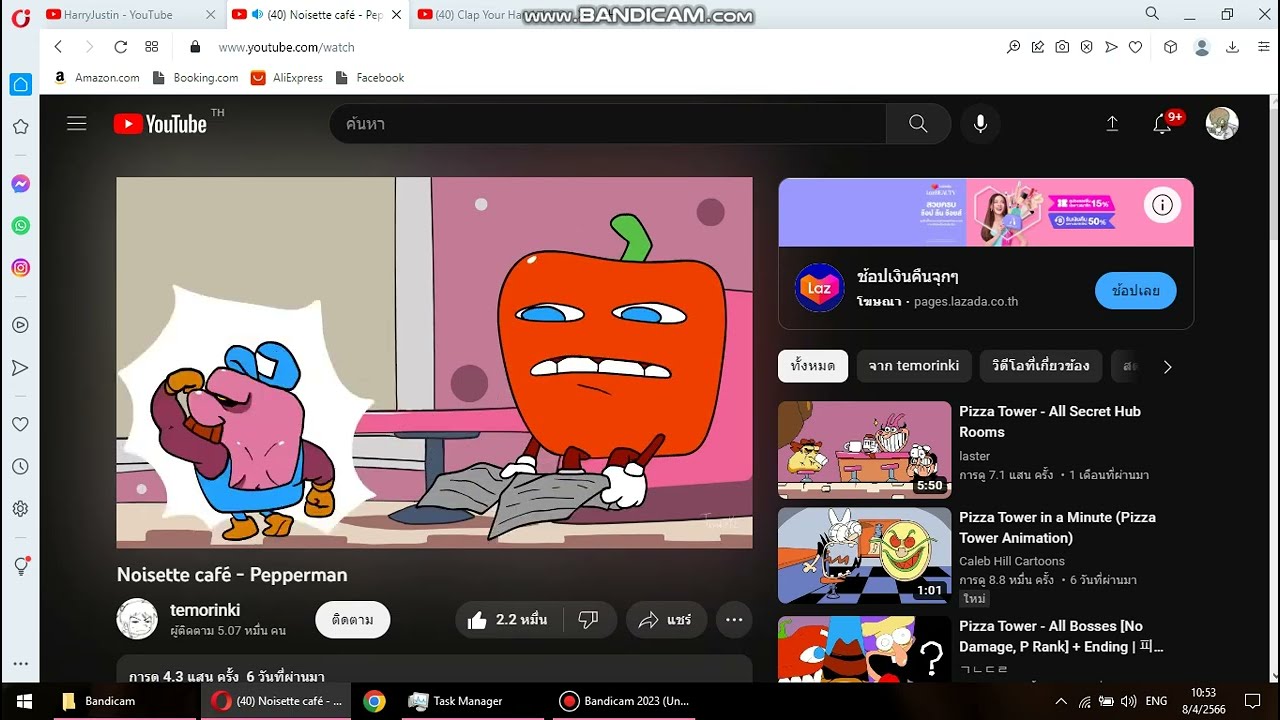Image resolution: width=1280 pixels, height=720 pixels.
Task: Select the ทั้งหมด filter chip
Action: pos(813,366)
